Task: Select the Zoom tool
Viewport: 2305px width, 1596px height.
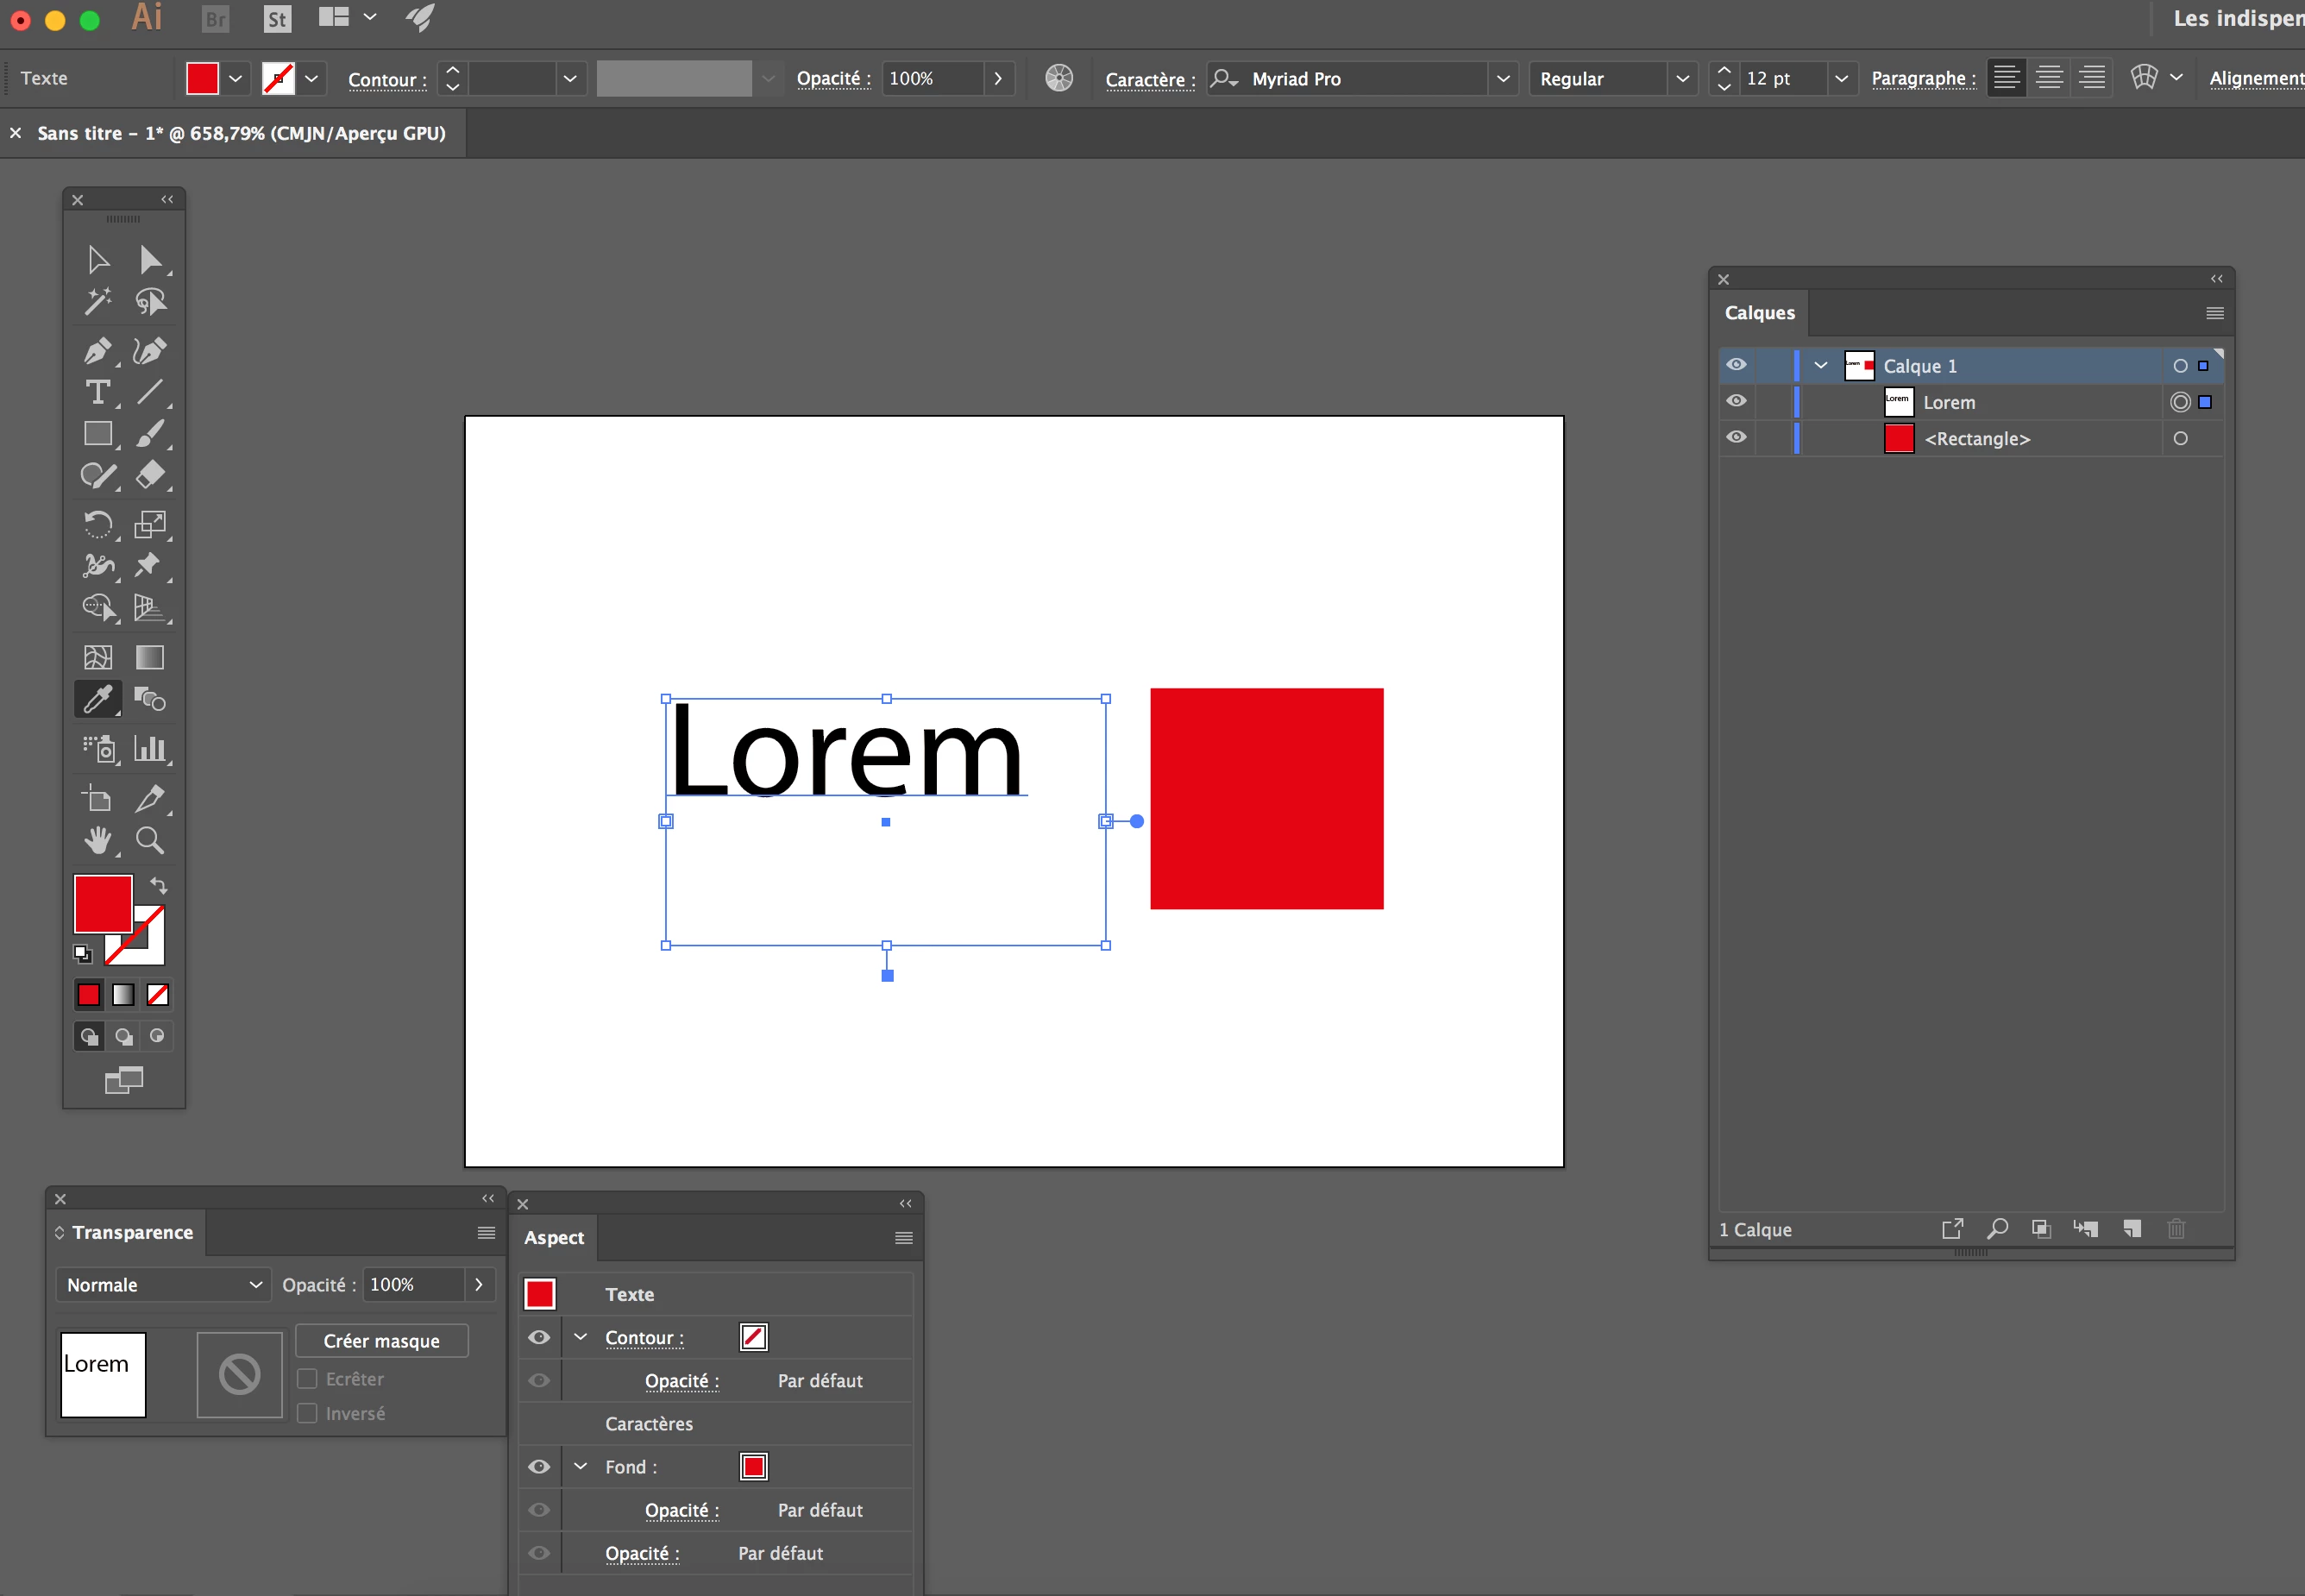Action: (150, 840)
